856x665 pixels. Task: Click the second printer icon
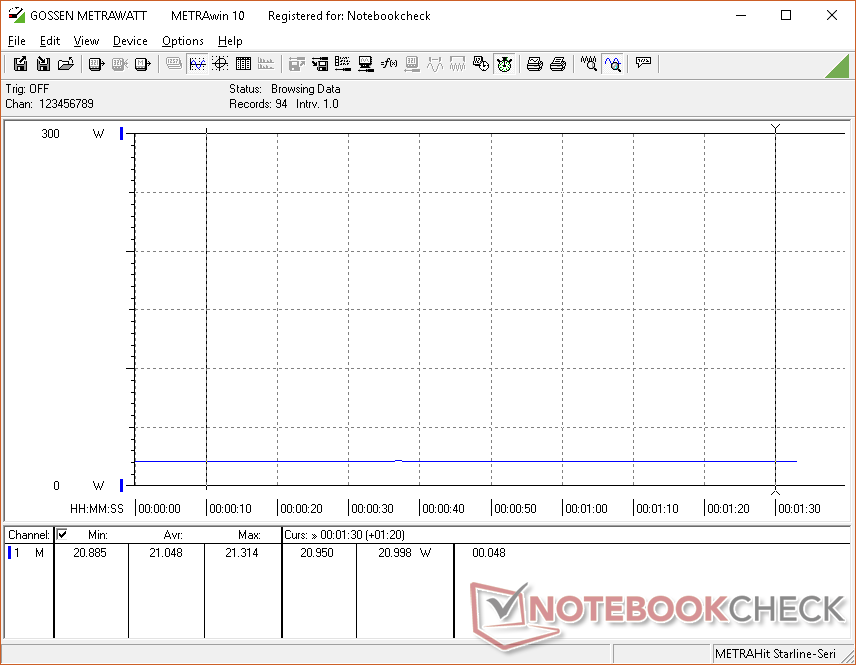(557, 64)
